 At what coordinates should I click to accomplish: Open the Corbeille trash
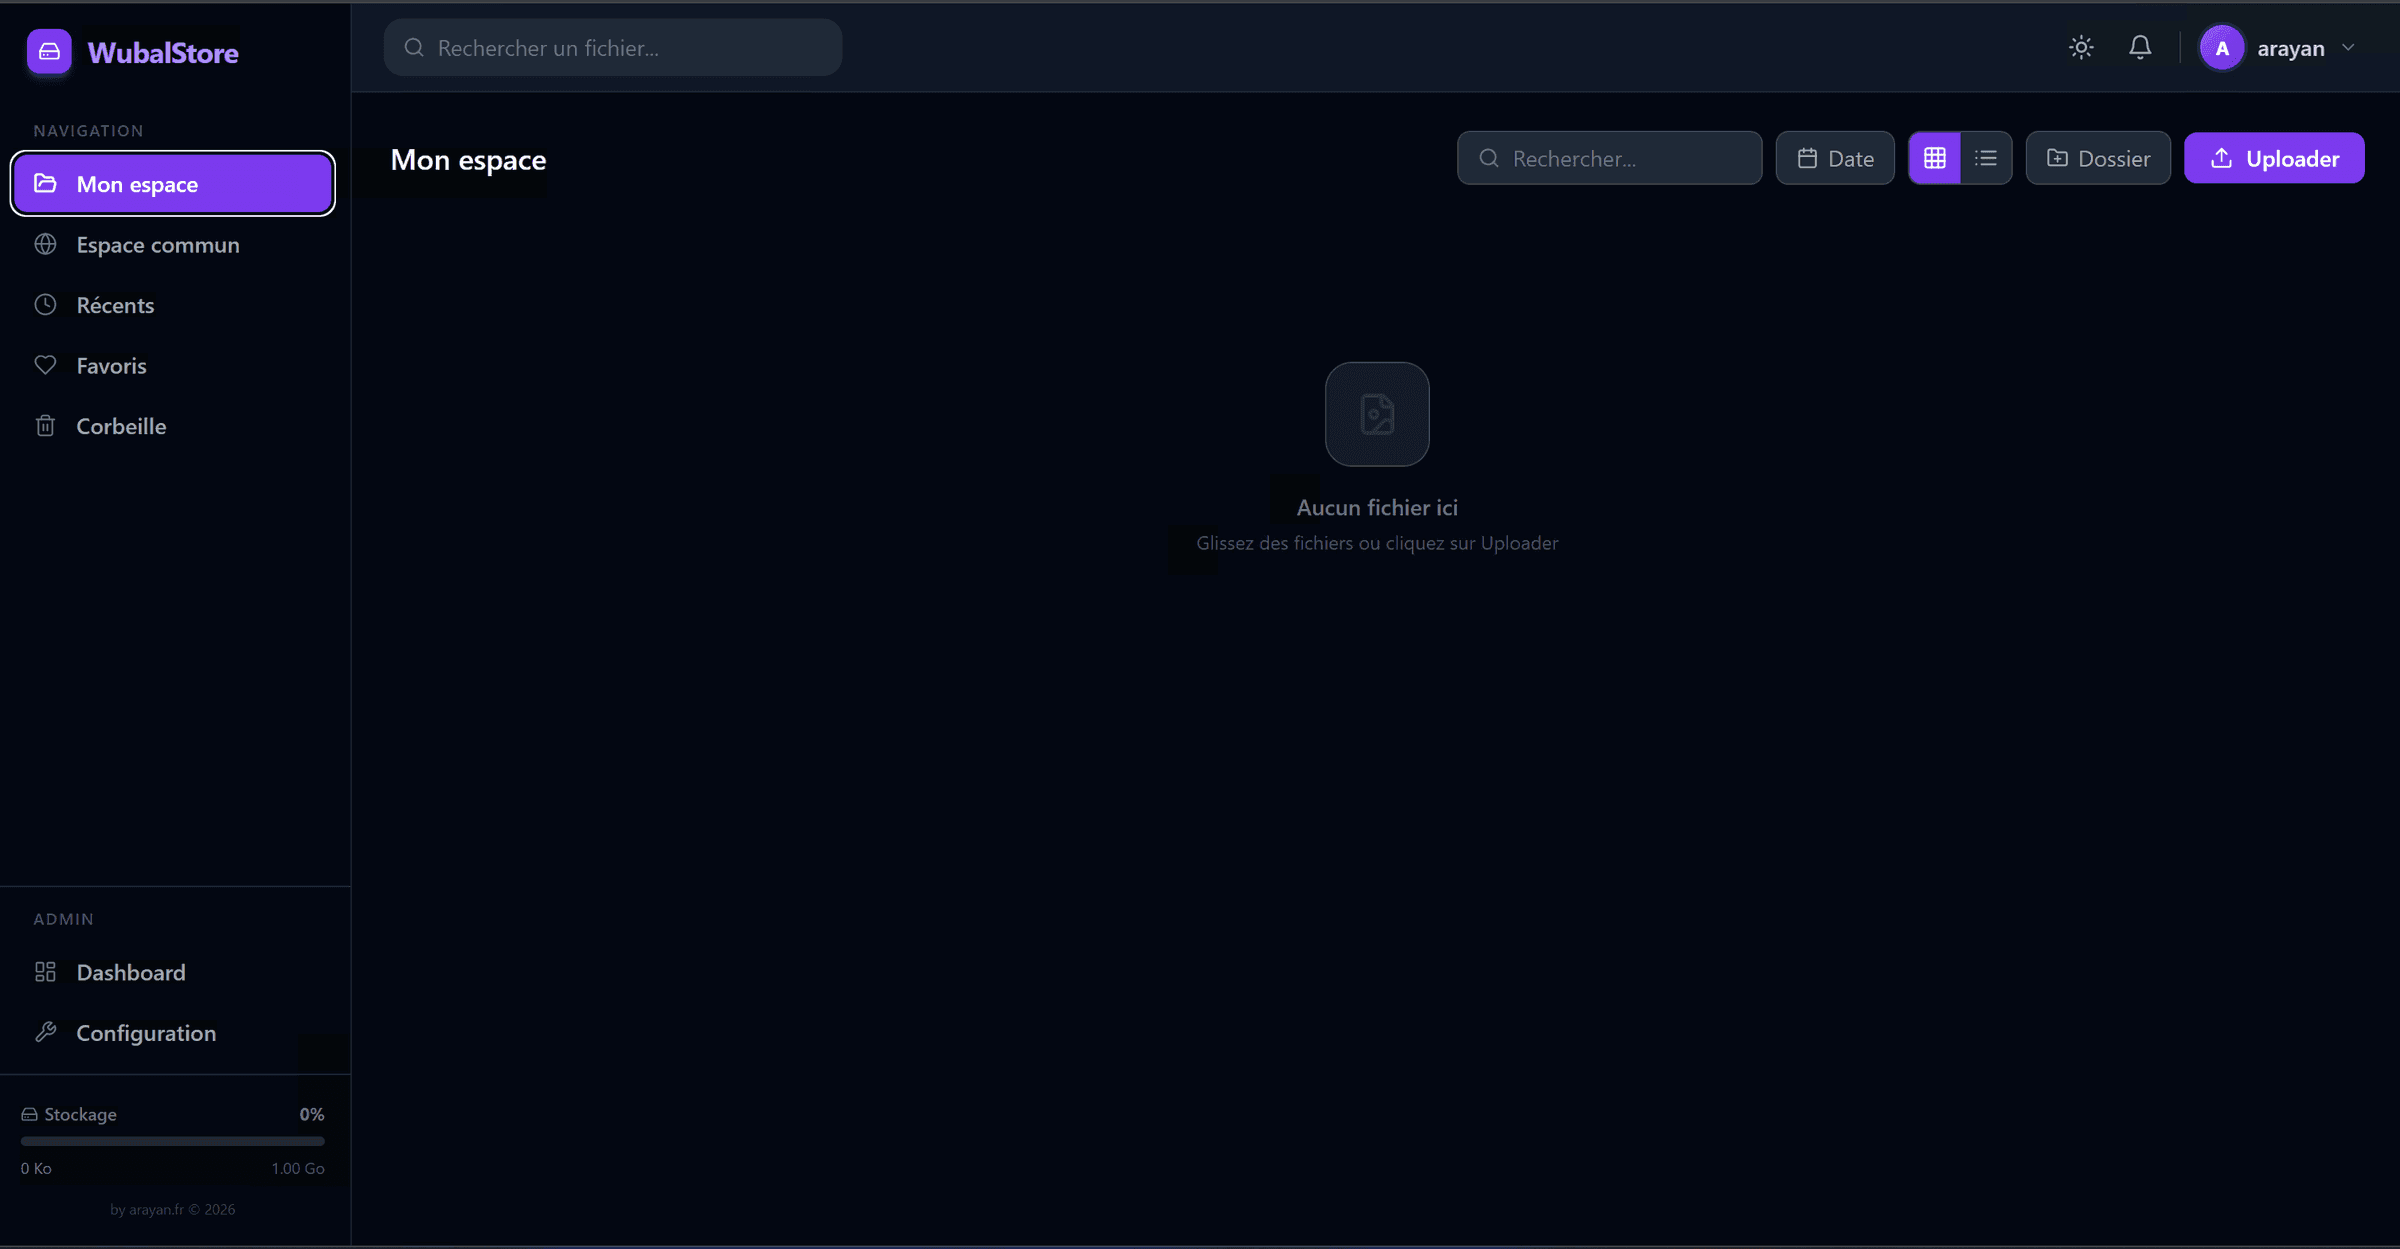pyautogui.click(x=173, y=426)
